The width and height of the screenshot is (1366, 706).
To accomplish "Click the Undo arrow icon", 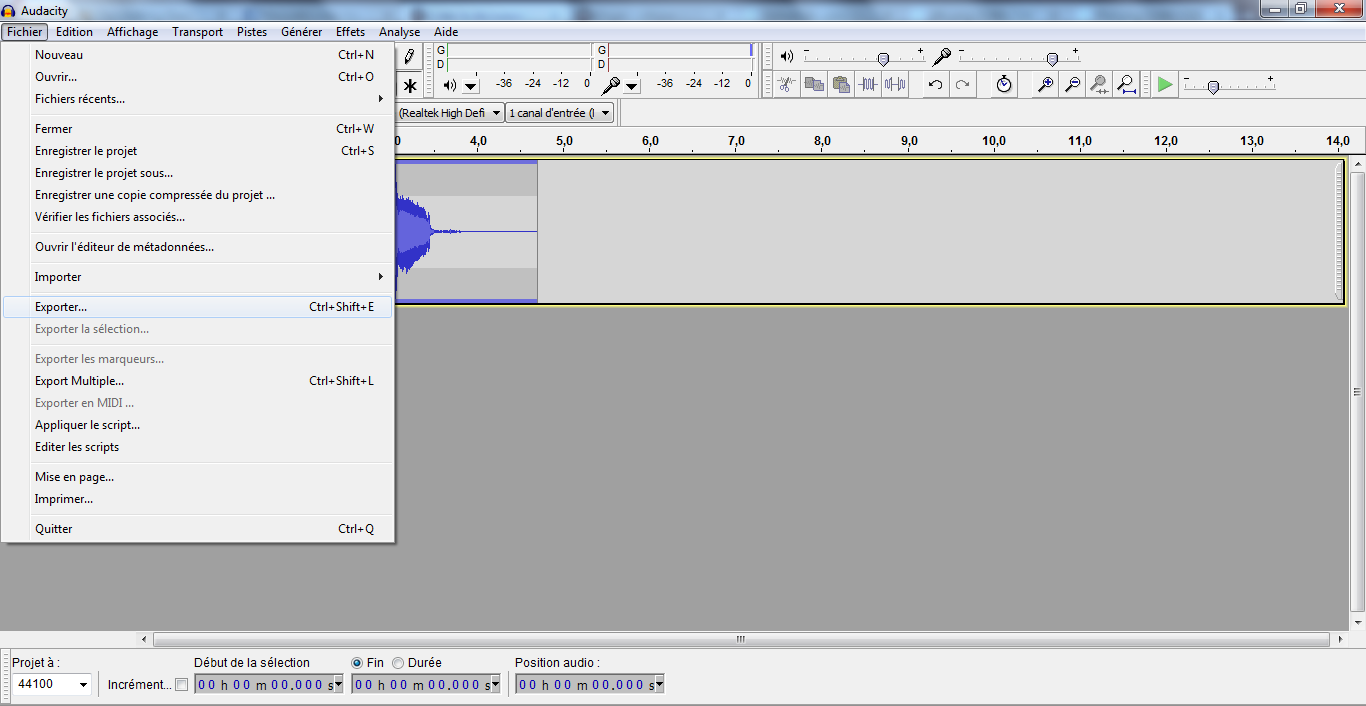I will (x=933, y=84).
